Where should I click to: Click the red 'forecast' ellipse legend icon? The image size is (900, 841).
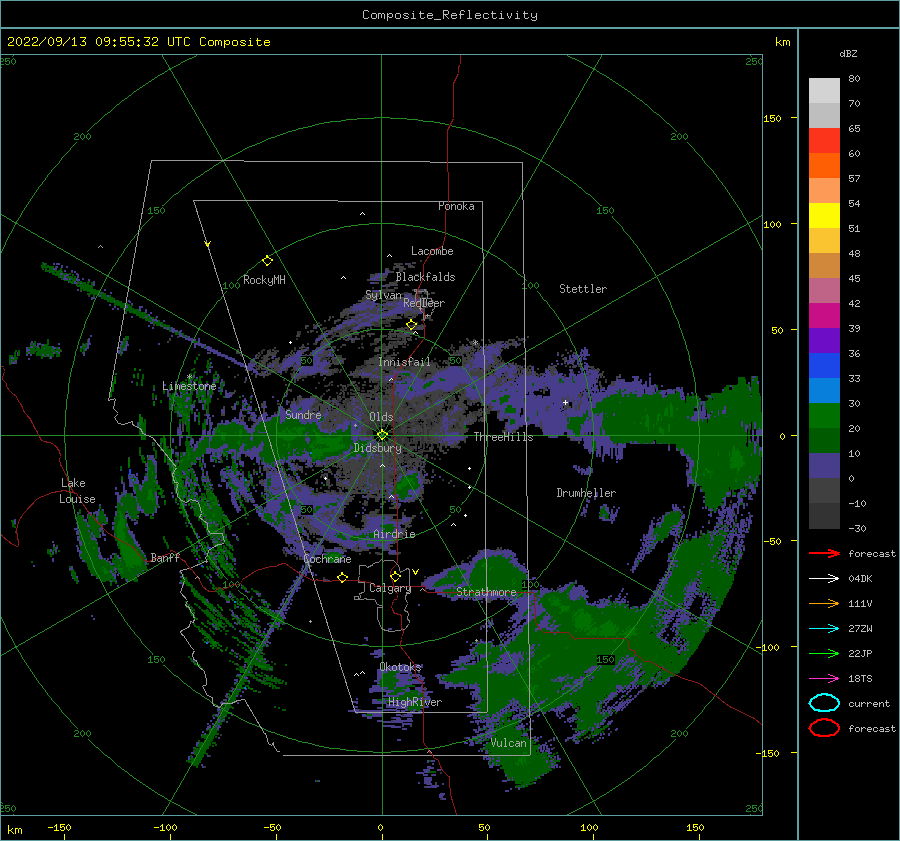pyautogui.click(x=824, y=728)
